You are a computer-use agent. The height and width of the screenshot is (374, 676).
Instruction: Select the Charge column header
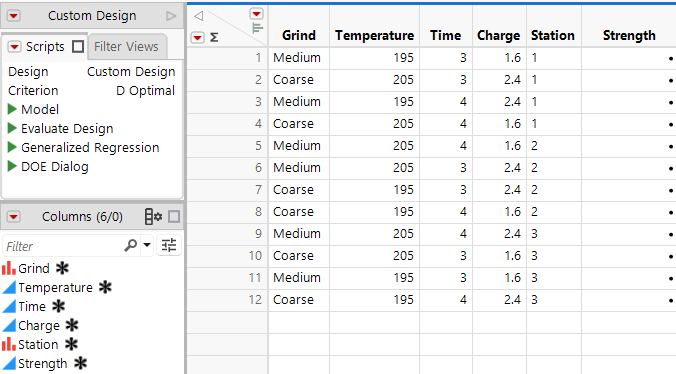[x=499, y=35]
